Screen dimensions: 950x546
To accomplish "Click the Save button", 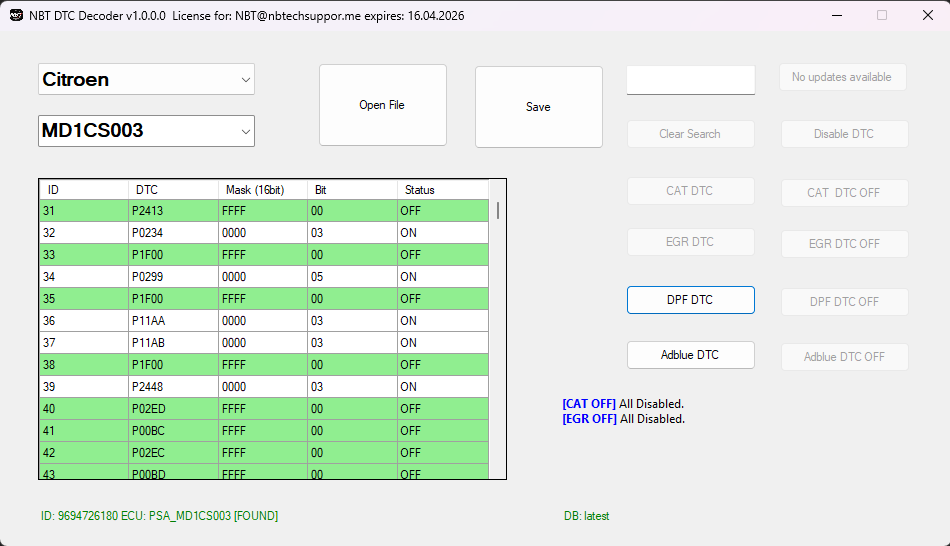I will click(x=539, y=107).
